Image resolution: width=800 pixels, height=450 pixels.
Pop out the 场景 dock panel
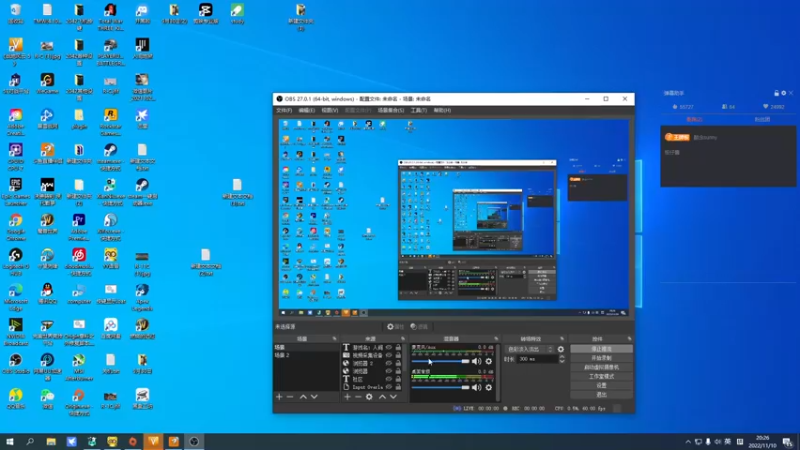click(x=335, y=339)
